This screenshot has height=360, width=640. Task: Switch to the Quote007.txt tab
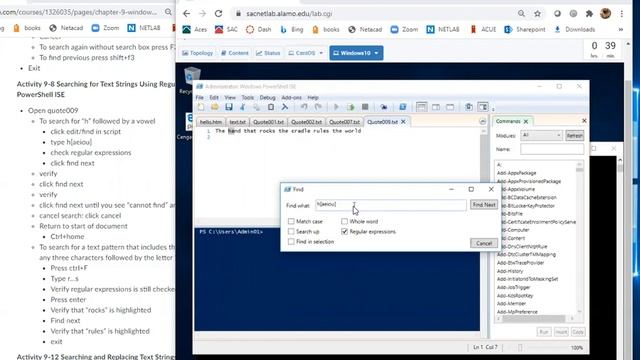coord(344,122)
